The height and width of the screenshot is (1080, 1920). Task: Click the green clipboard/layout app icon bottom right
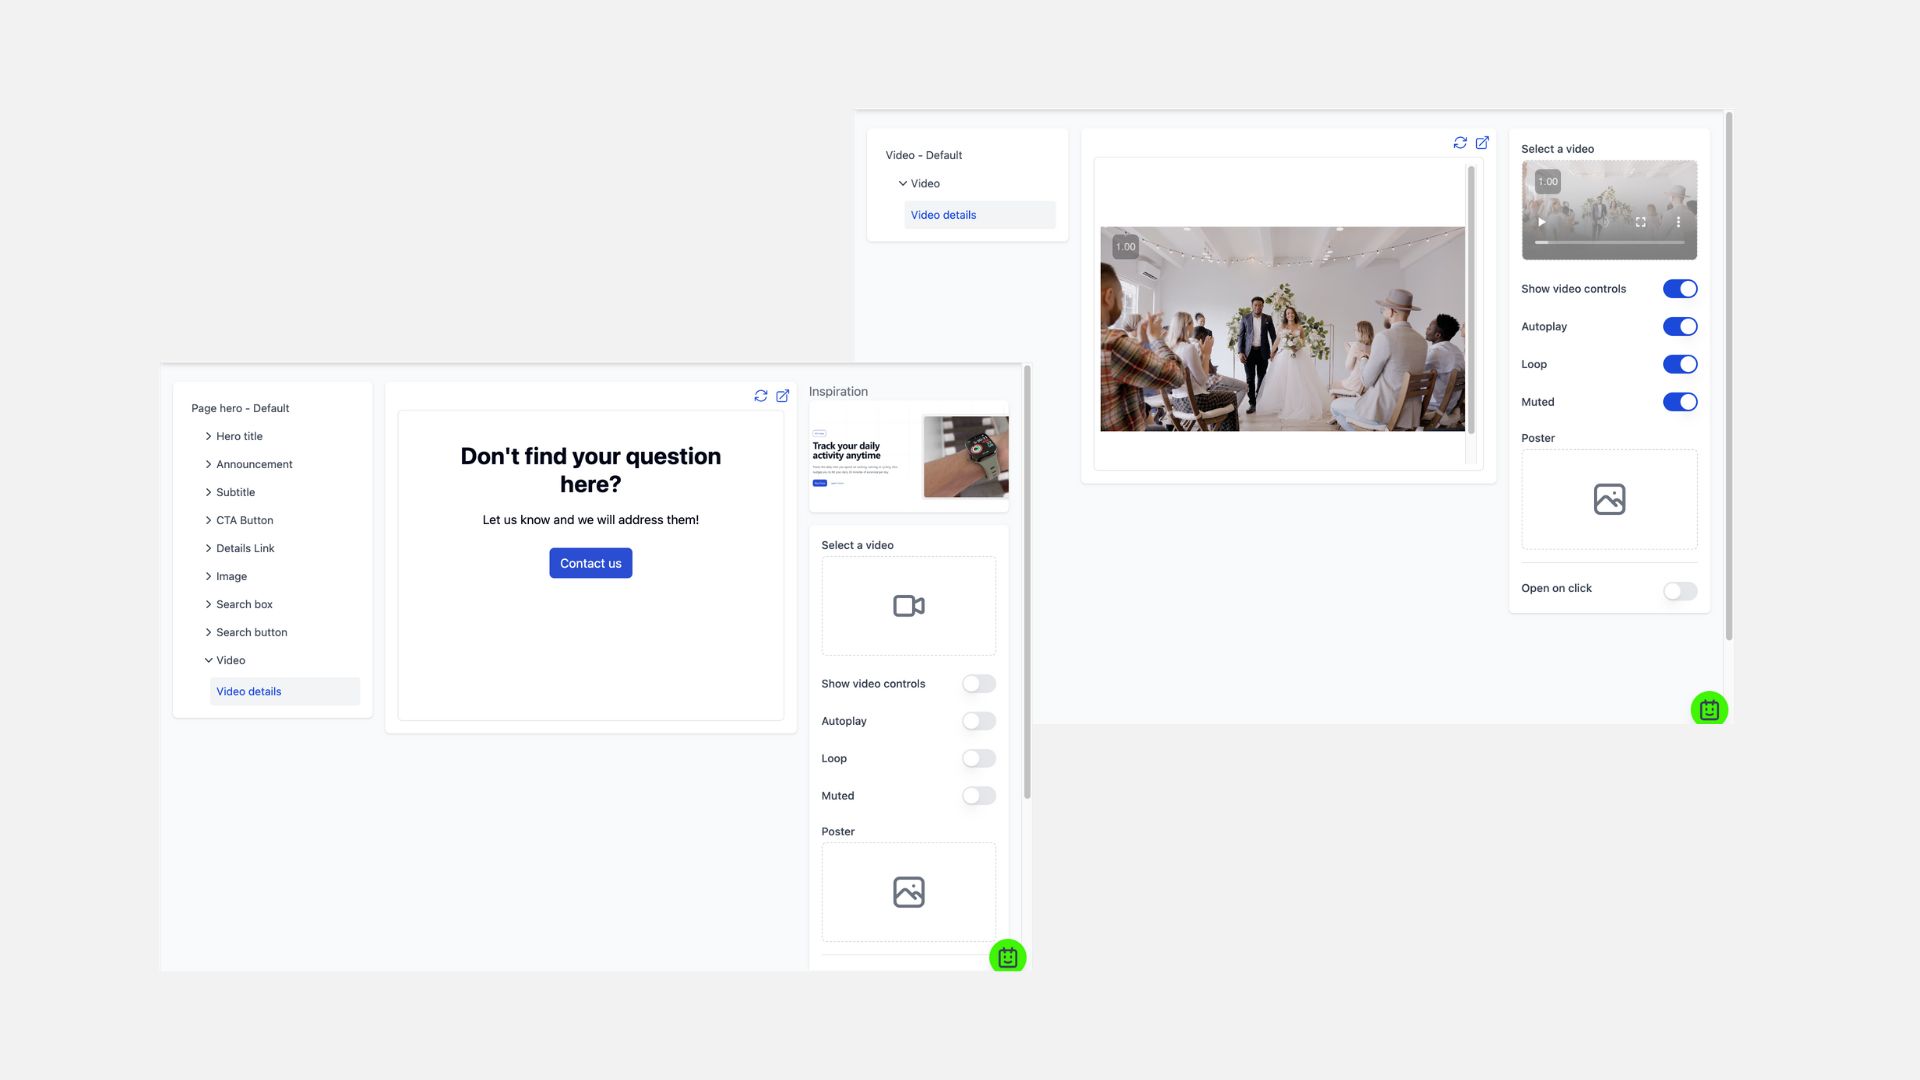1709,709
